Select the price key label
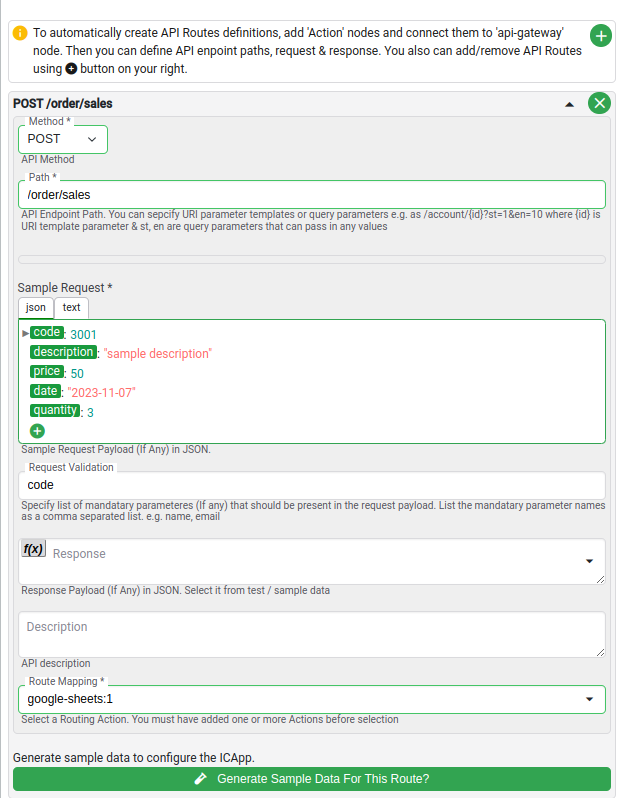618x798 pixels. (47, 371)
